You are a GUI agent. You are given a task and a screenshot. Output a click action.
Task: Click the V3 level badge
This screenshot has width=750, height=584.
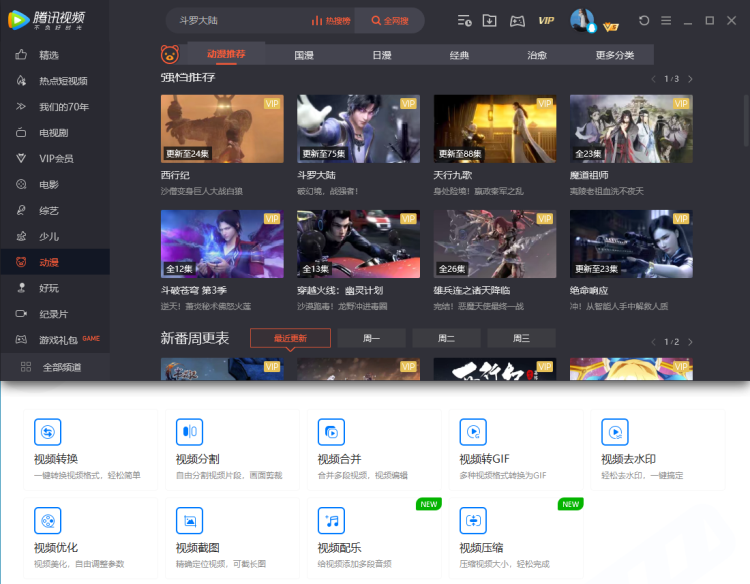tap(611, 27)
